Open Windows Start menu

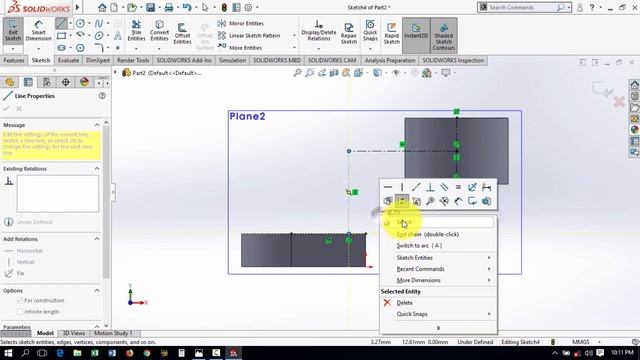(x=8, y=353)
